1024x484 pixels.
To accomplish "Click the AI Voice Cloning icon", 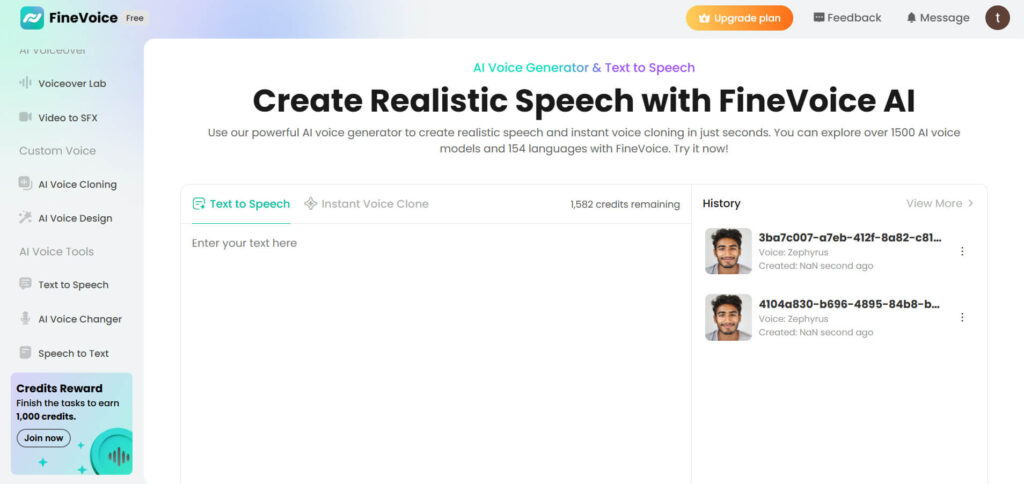I will pos(25,184).
